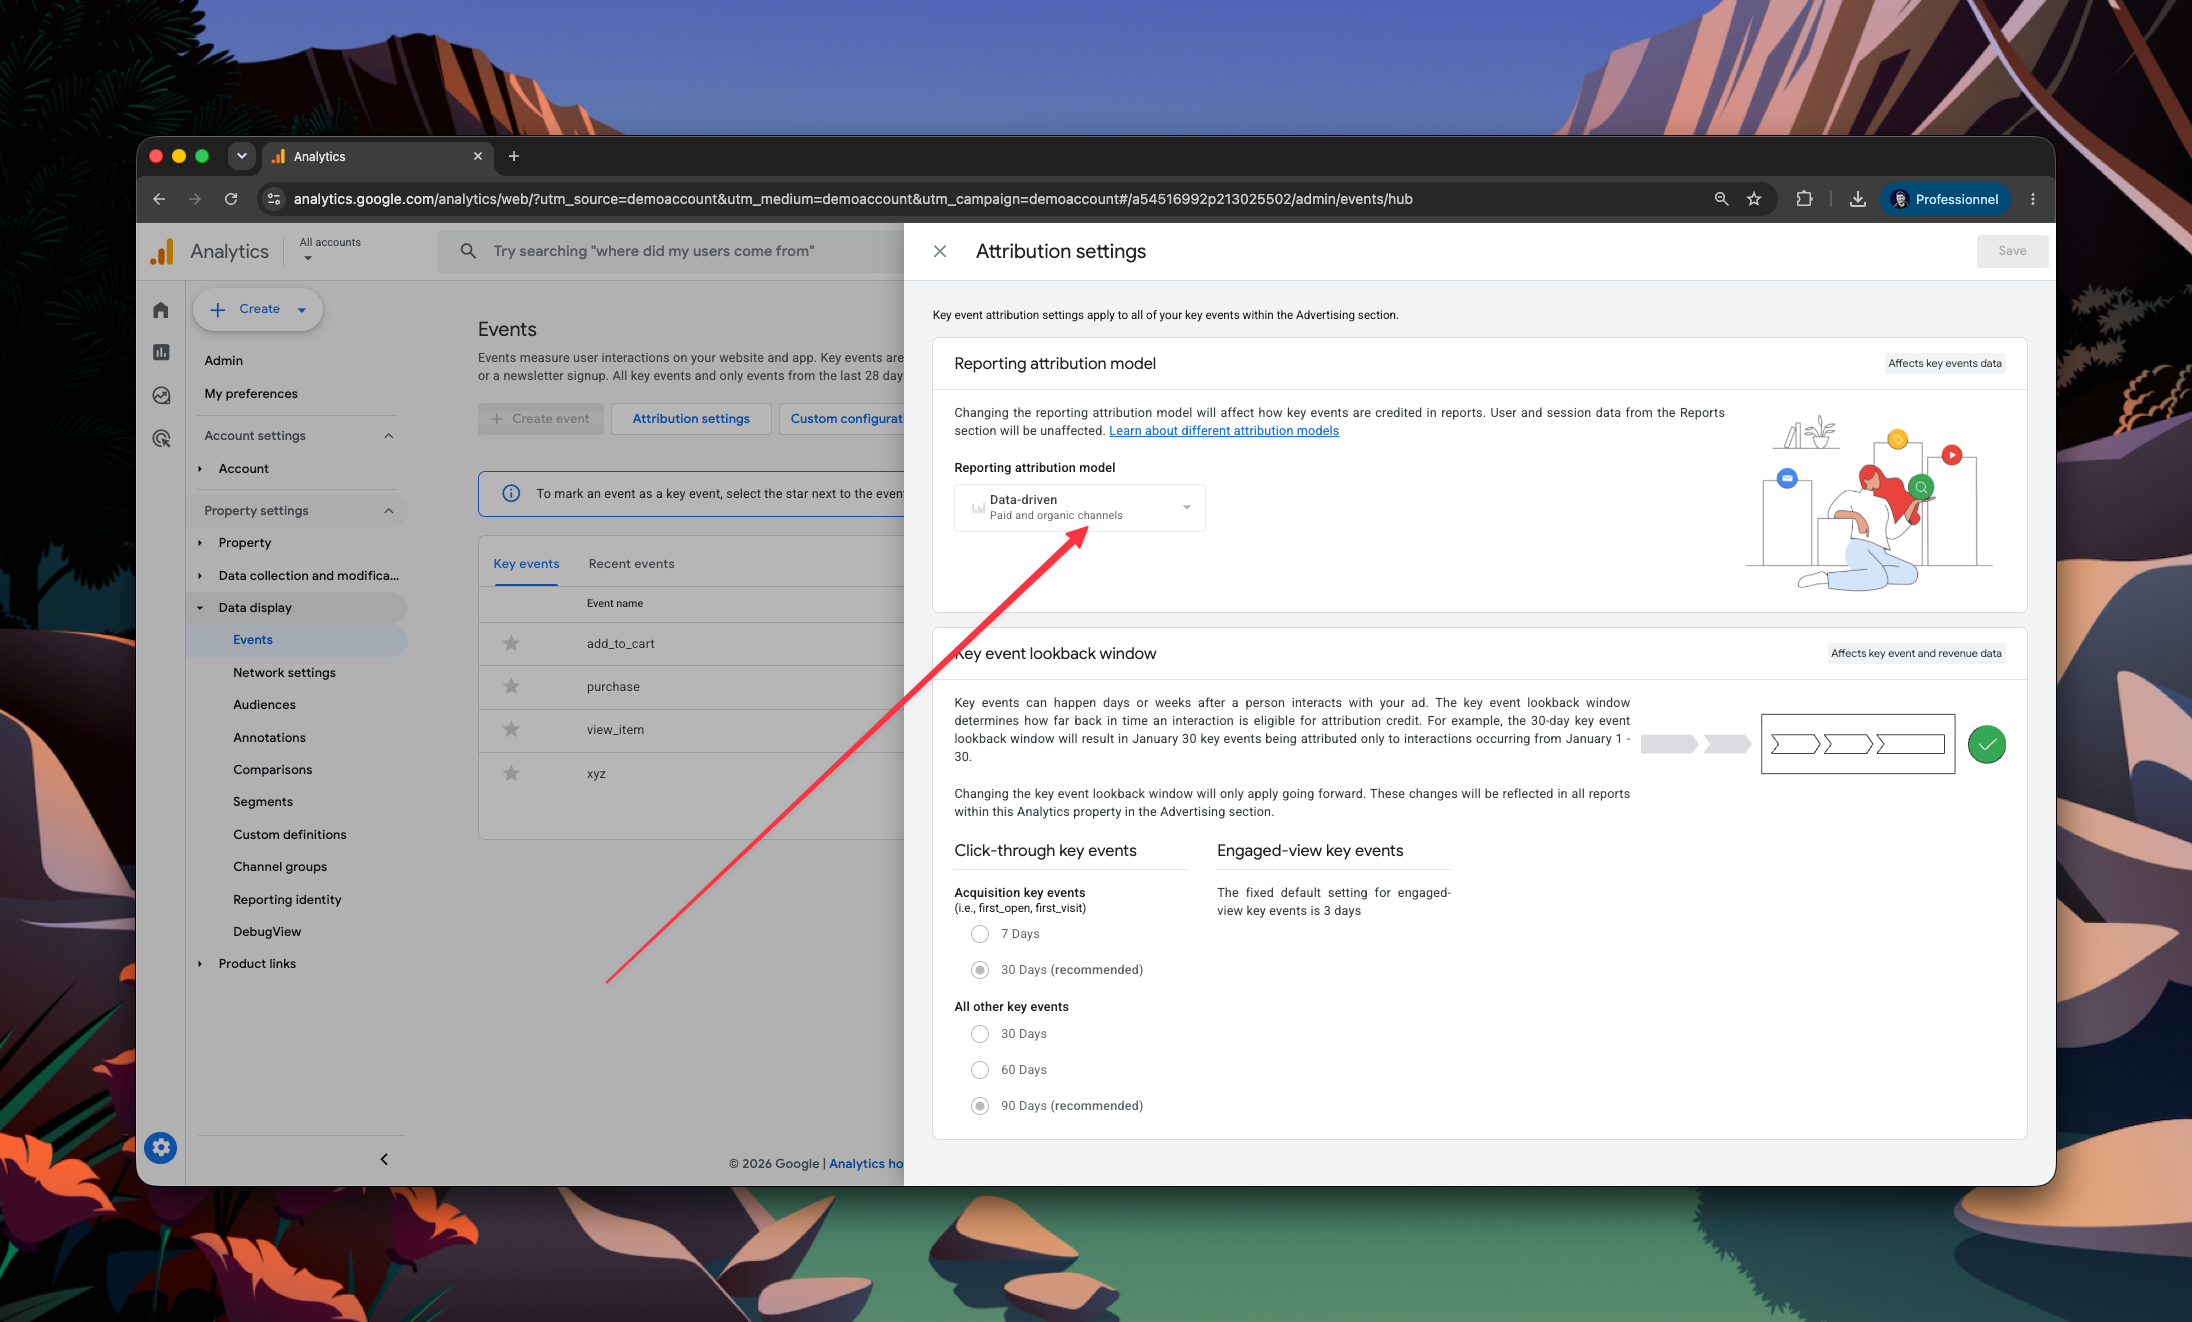This screenshot has height=1322, width=2192.
Task: Click the zoom magnifier icon in address bar
Action: [x=1721, y=199]
